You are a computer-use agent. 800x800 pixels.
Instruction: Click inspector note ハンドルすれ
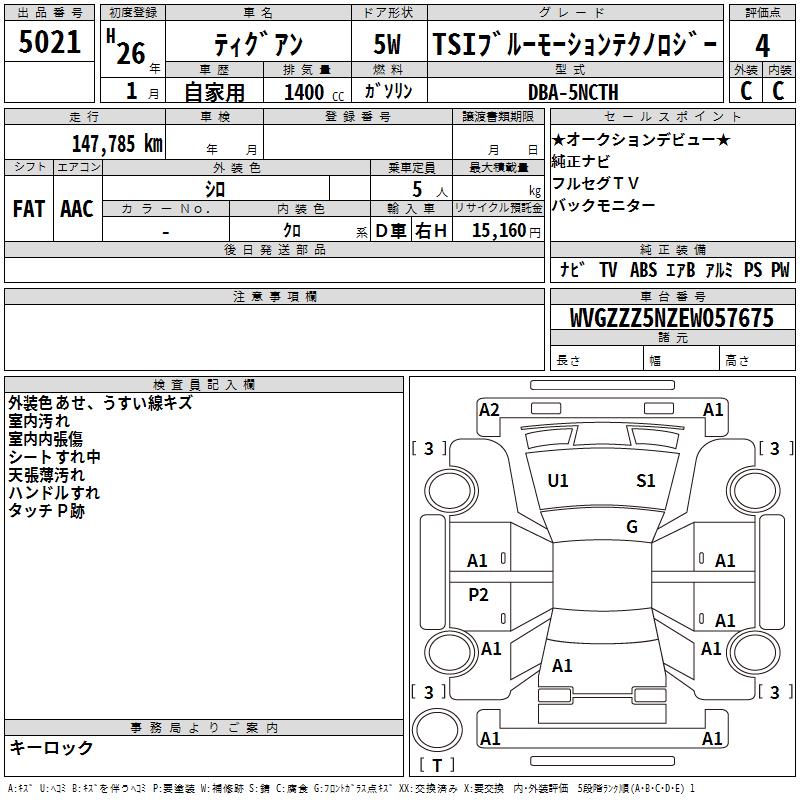click(54, 493)
